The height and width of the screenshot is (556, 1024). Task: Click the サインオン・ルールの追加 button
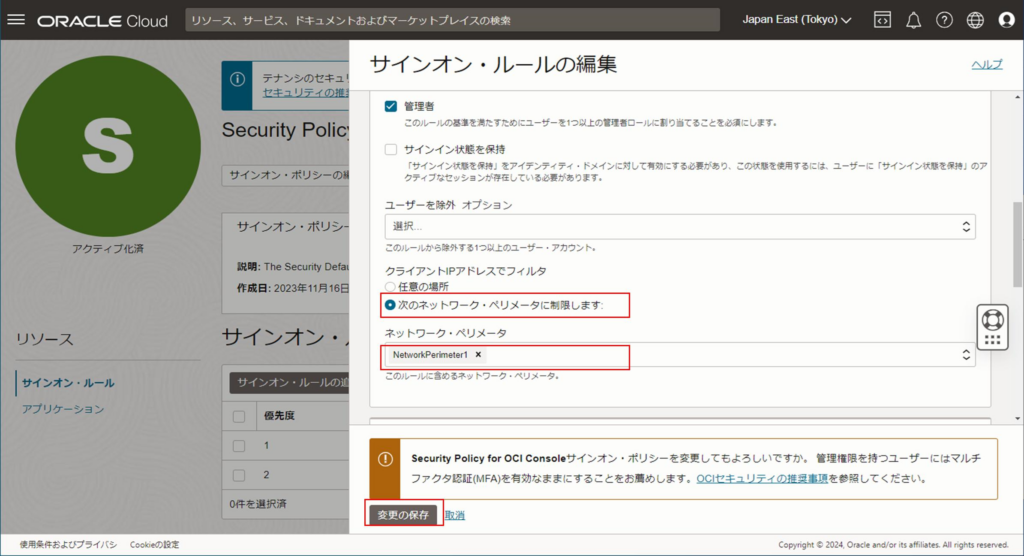click(x=289, y=382)
